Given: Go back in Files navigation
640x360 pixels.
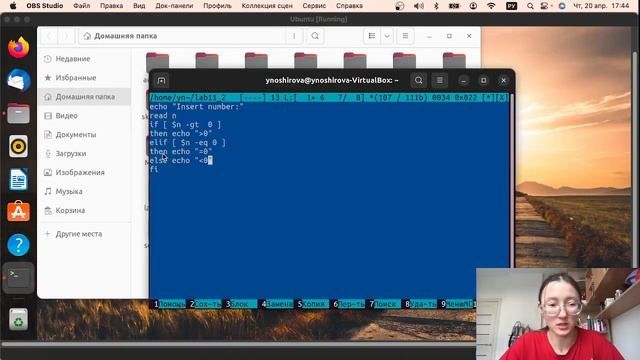Looking at the screenshot, I should (x=49, y=36).
